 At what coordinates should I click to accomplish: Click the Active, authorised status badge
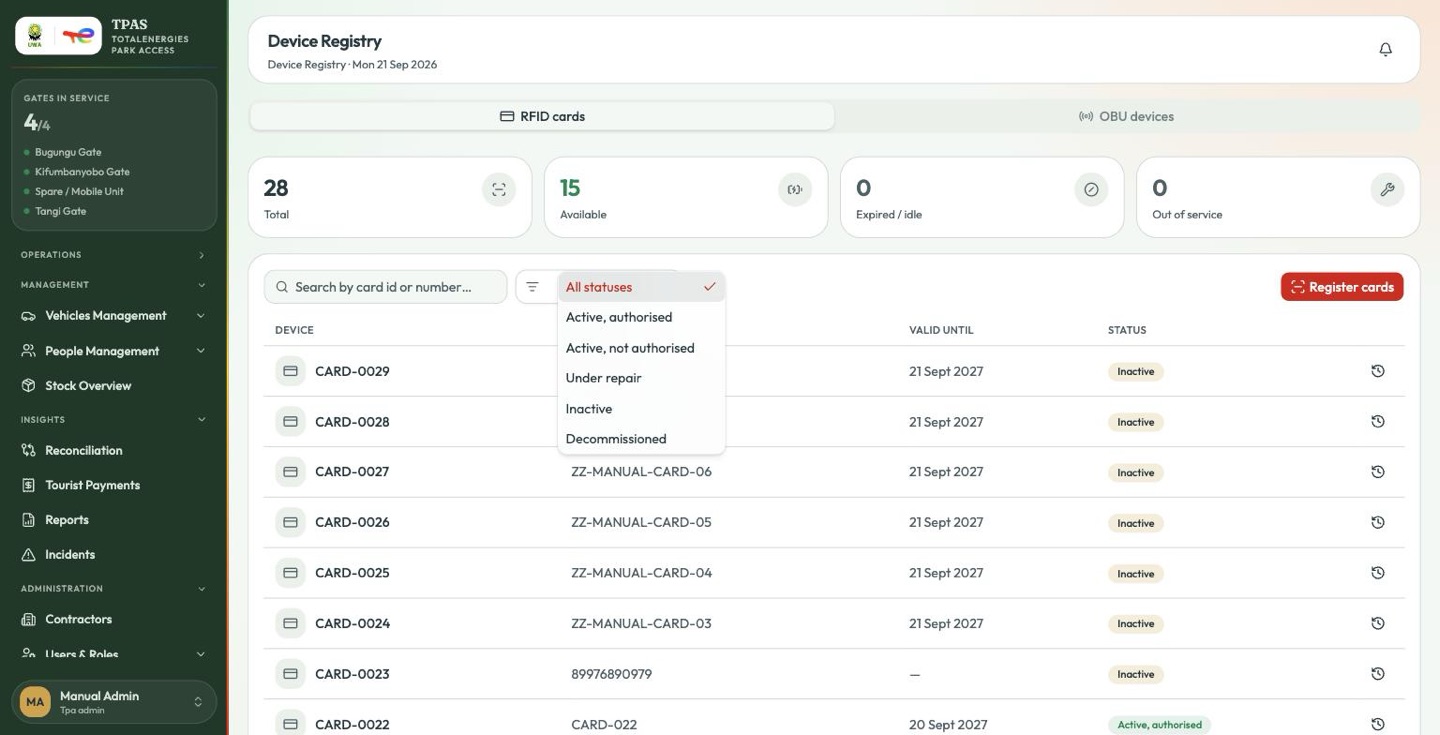[1159, 725]
